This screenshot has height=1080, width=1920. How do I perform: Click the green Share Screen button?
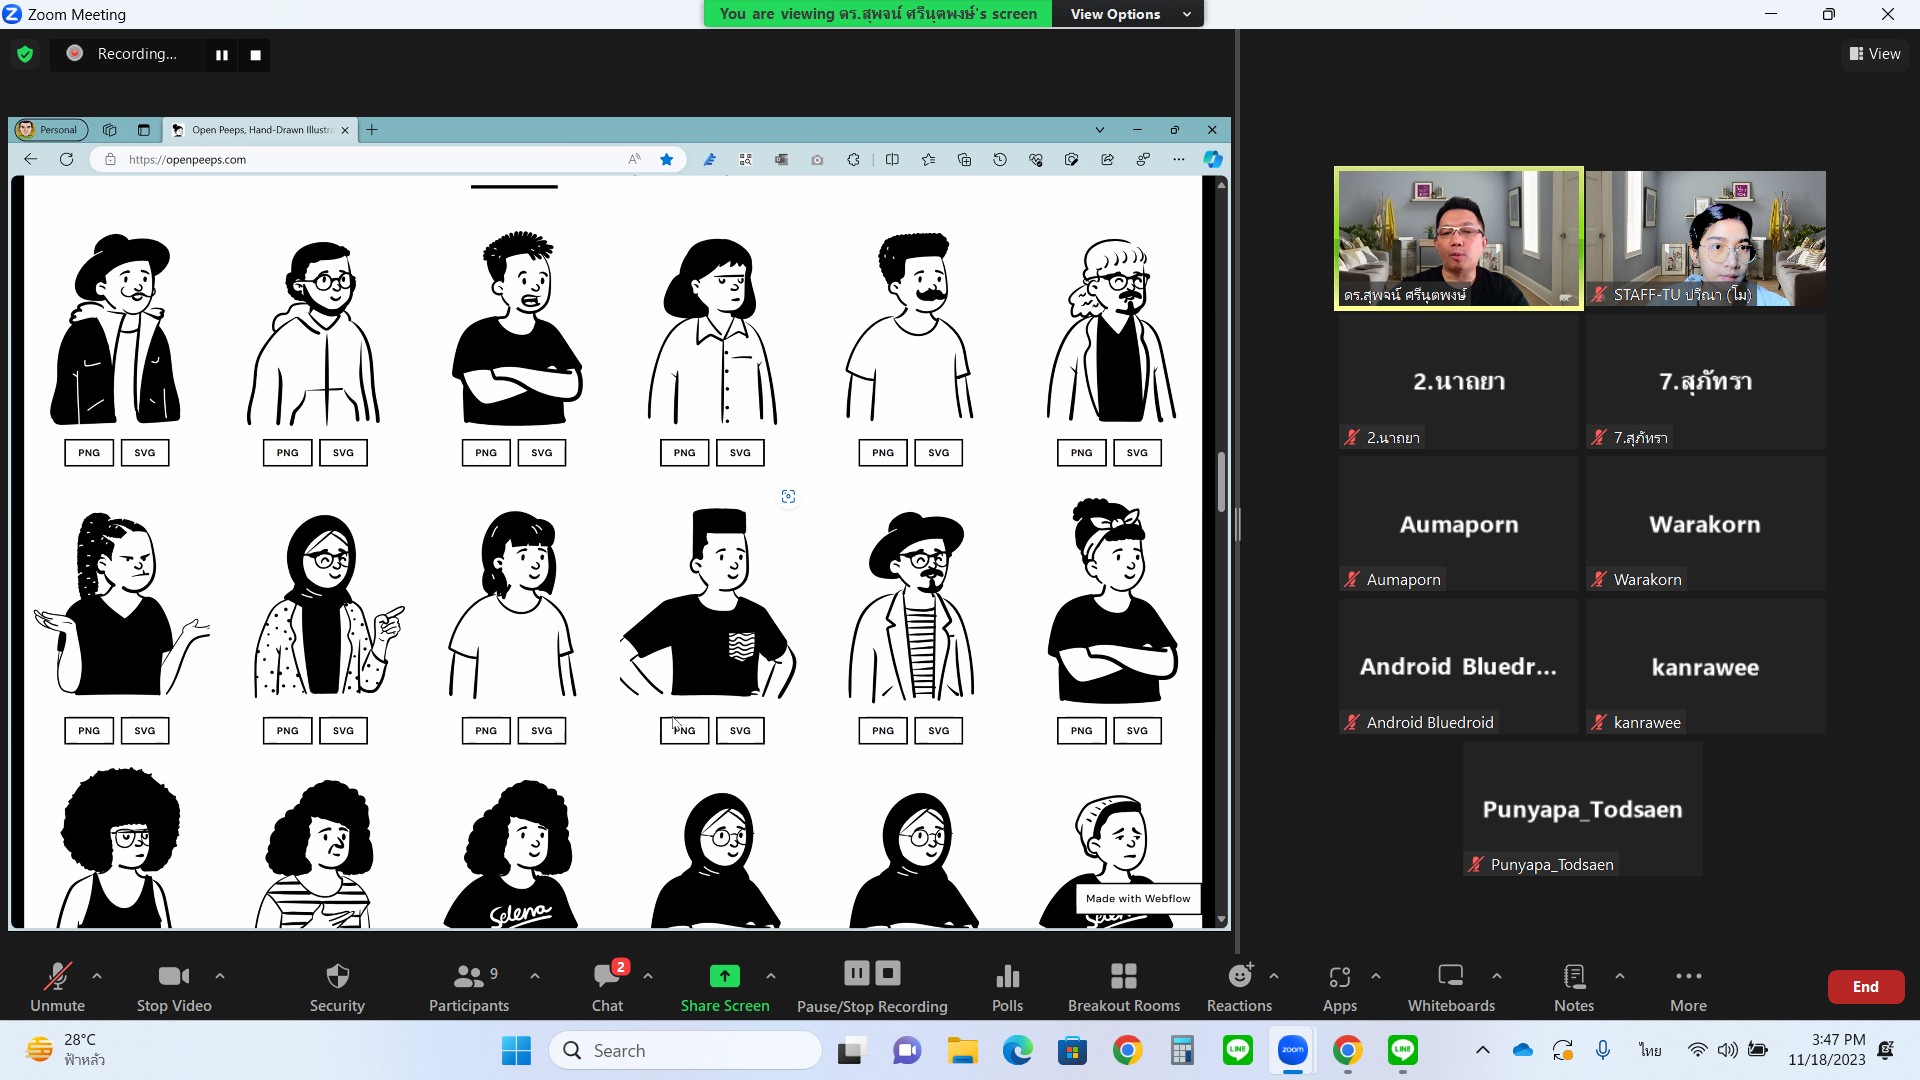click(x=725, y=986)
